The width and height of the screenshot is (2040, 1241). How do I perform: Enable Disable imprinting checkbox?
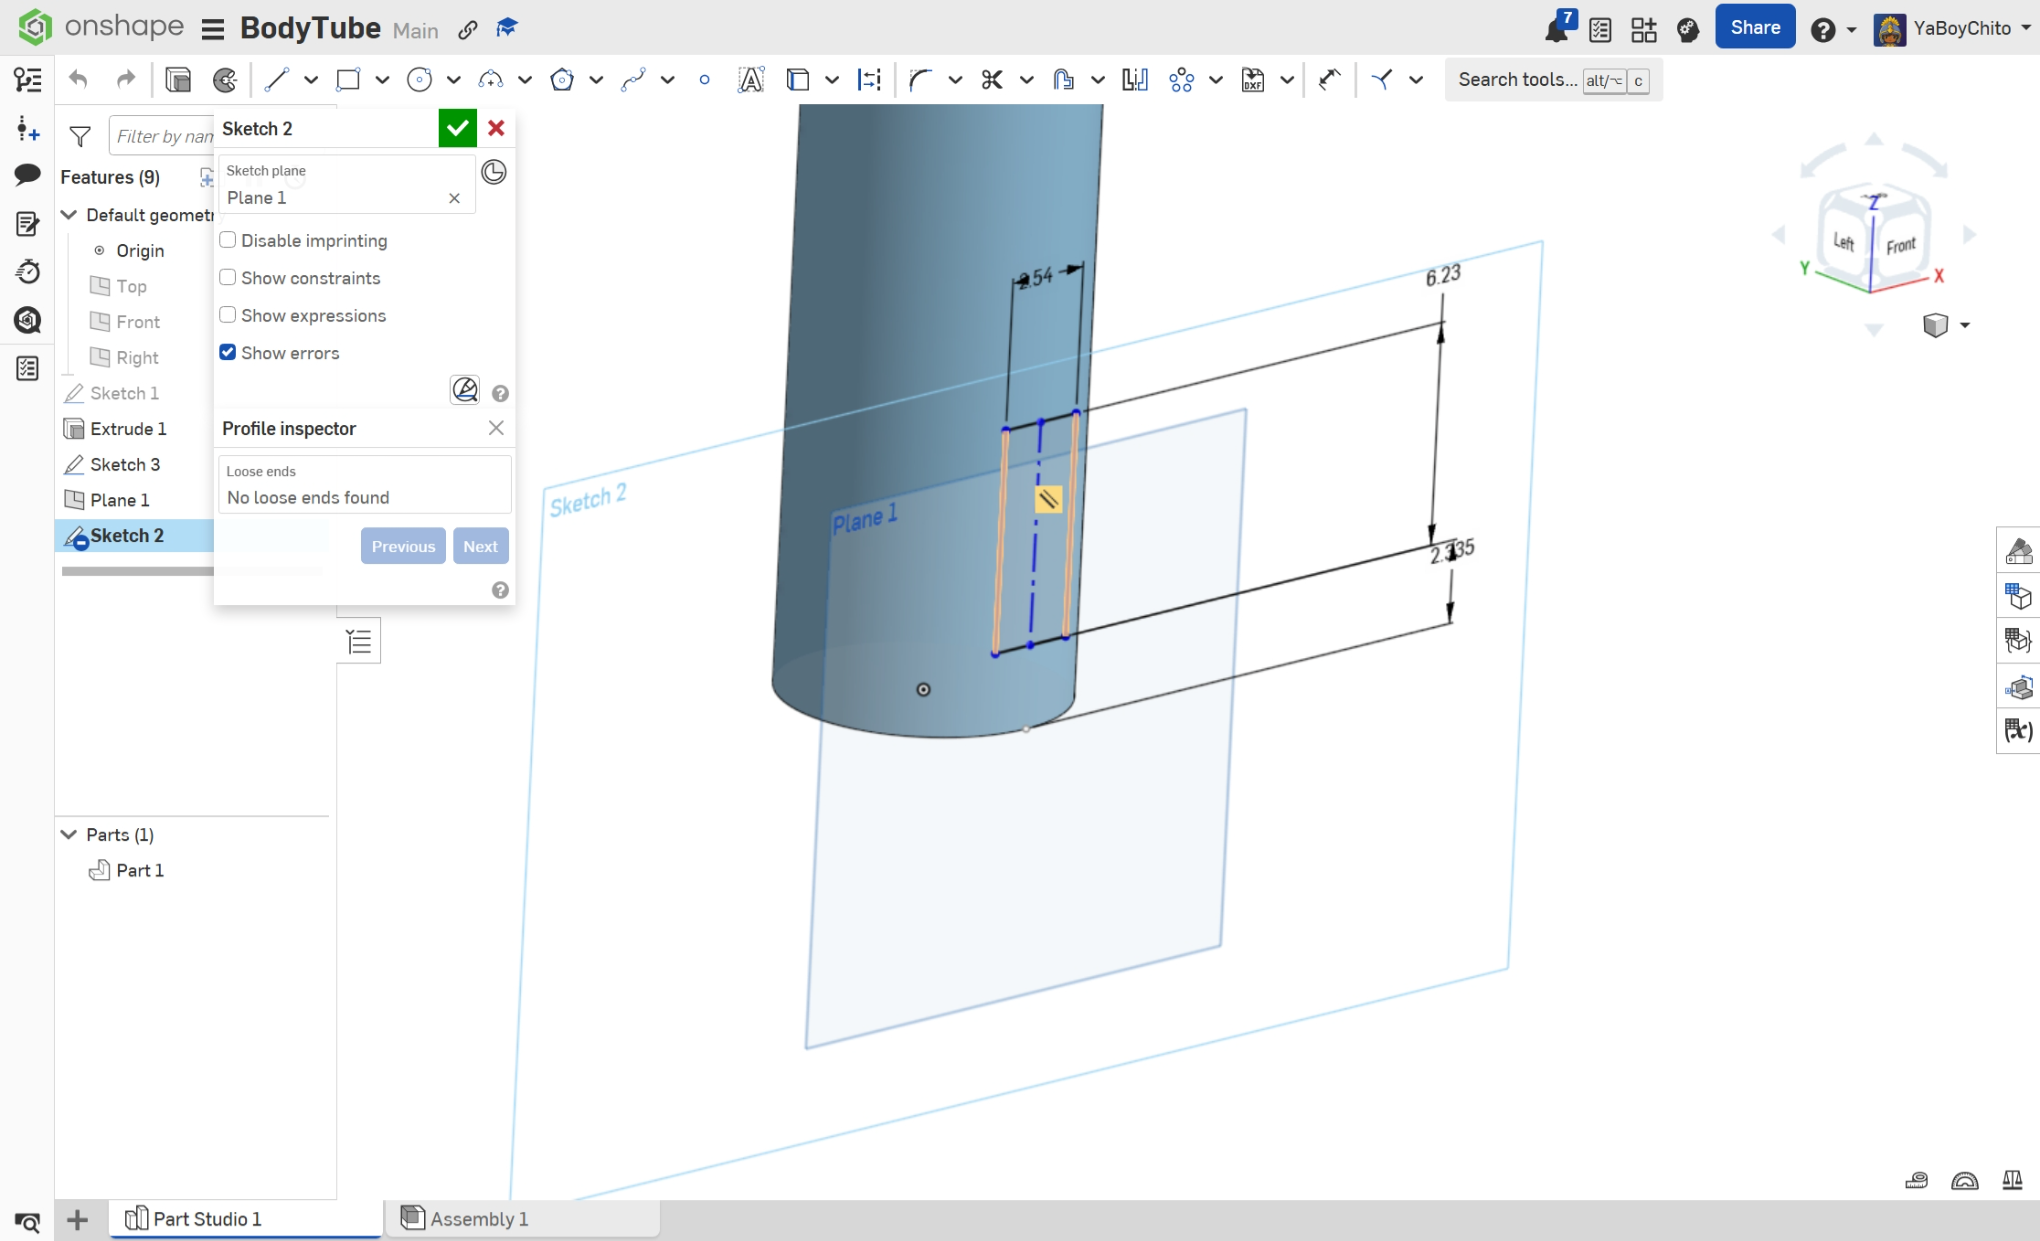(x=228, y=240)
